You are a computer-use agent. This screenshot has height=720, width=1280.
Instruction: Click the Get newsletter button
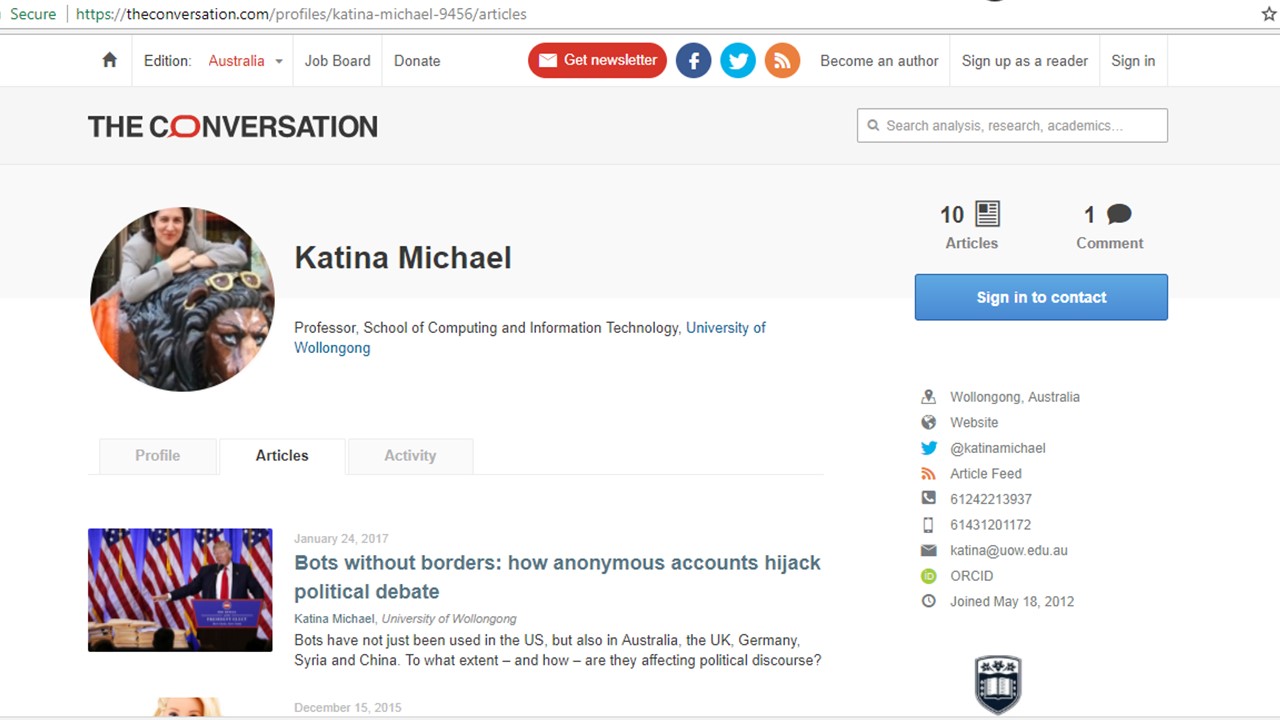pos(598,60)
